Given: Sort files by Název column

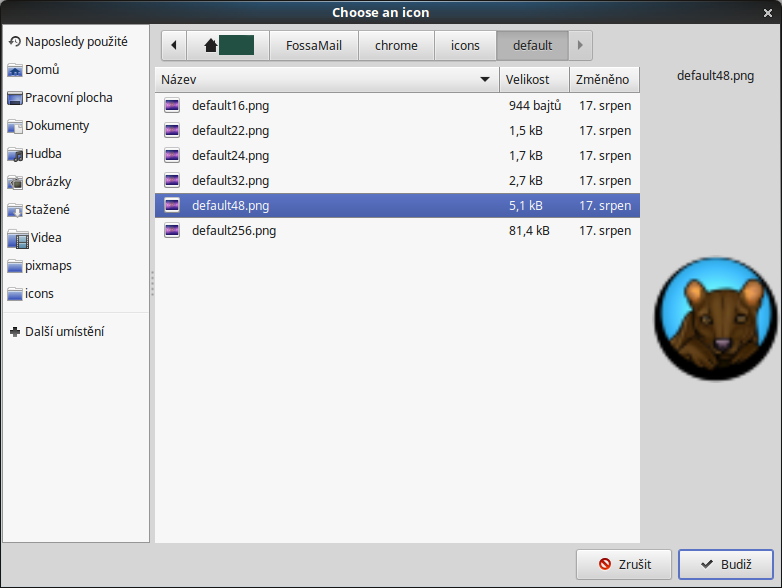Looking at the screenshot, I should coord(327,79).
